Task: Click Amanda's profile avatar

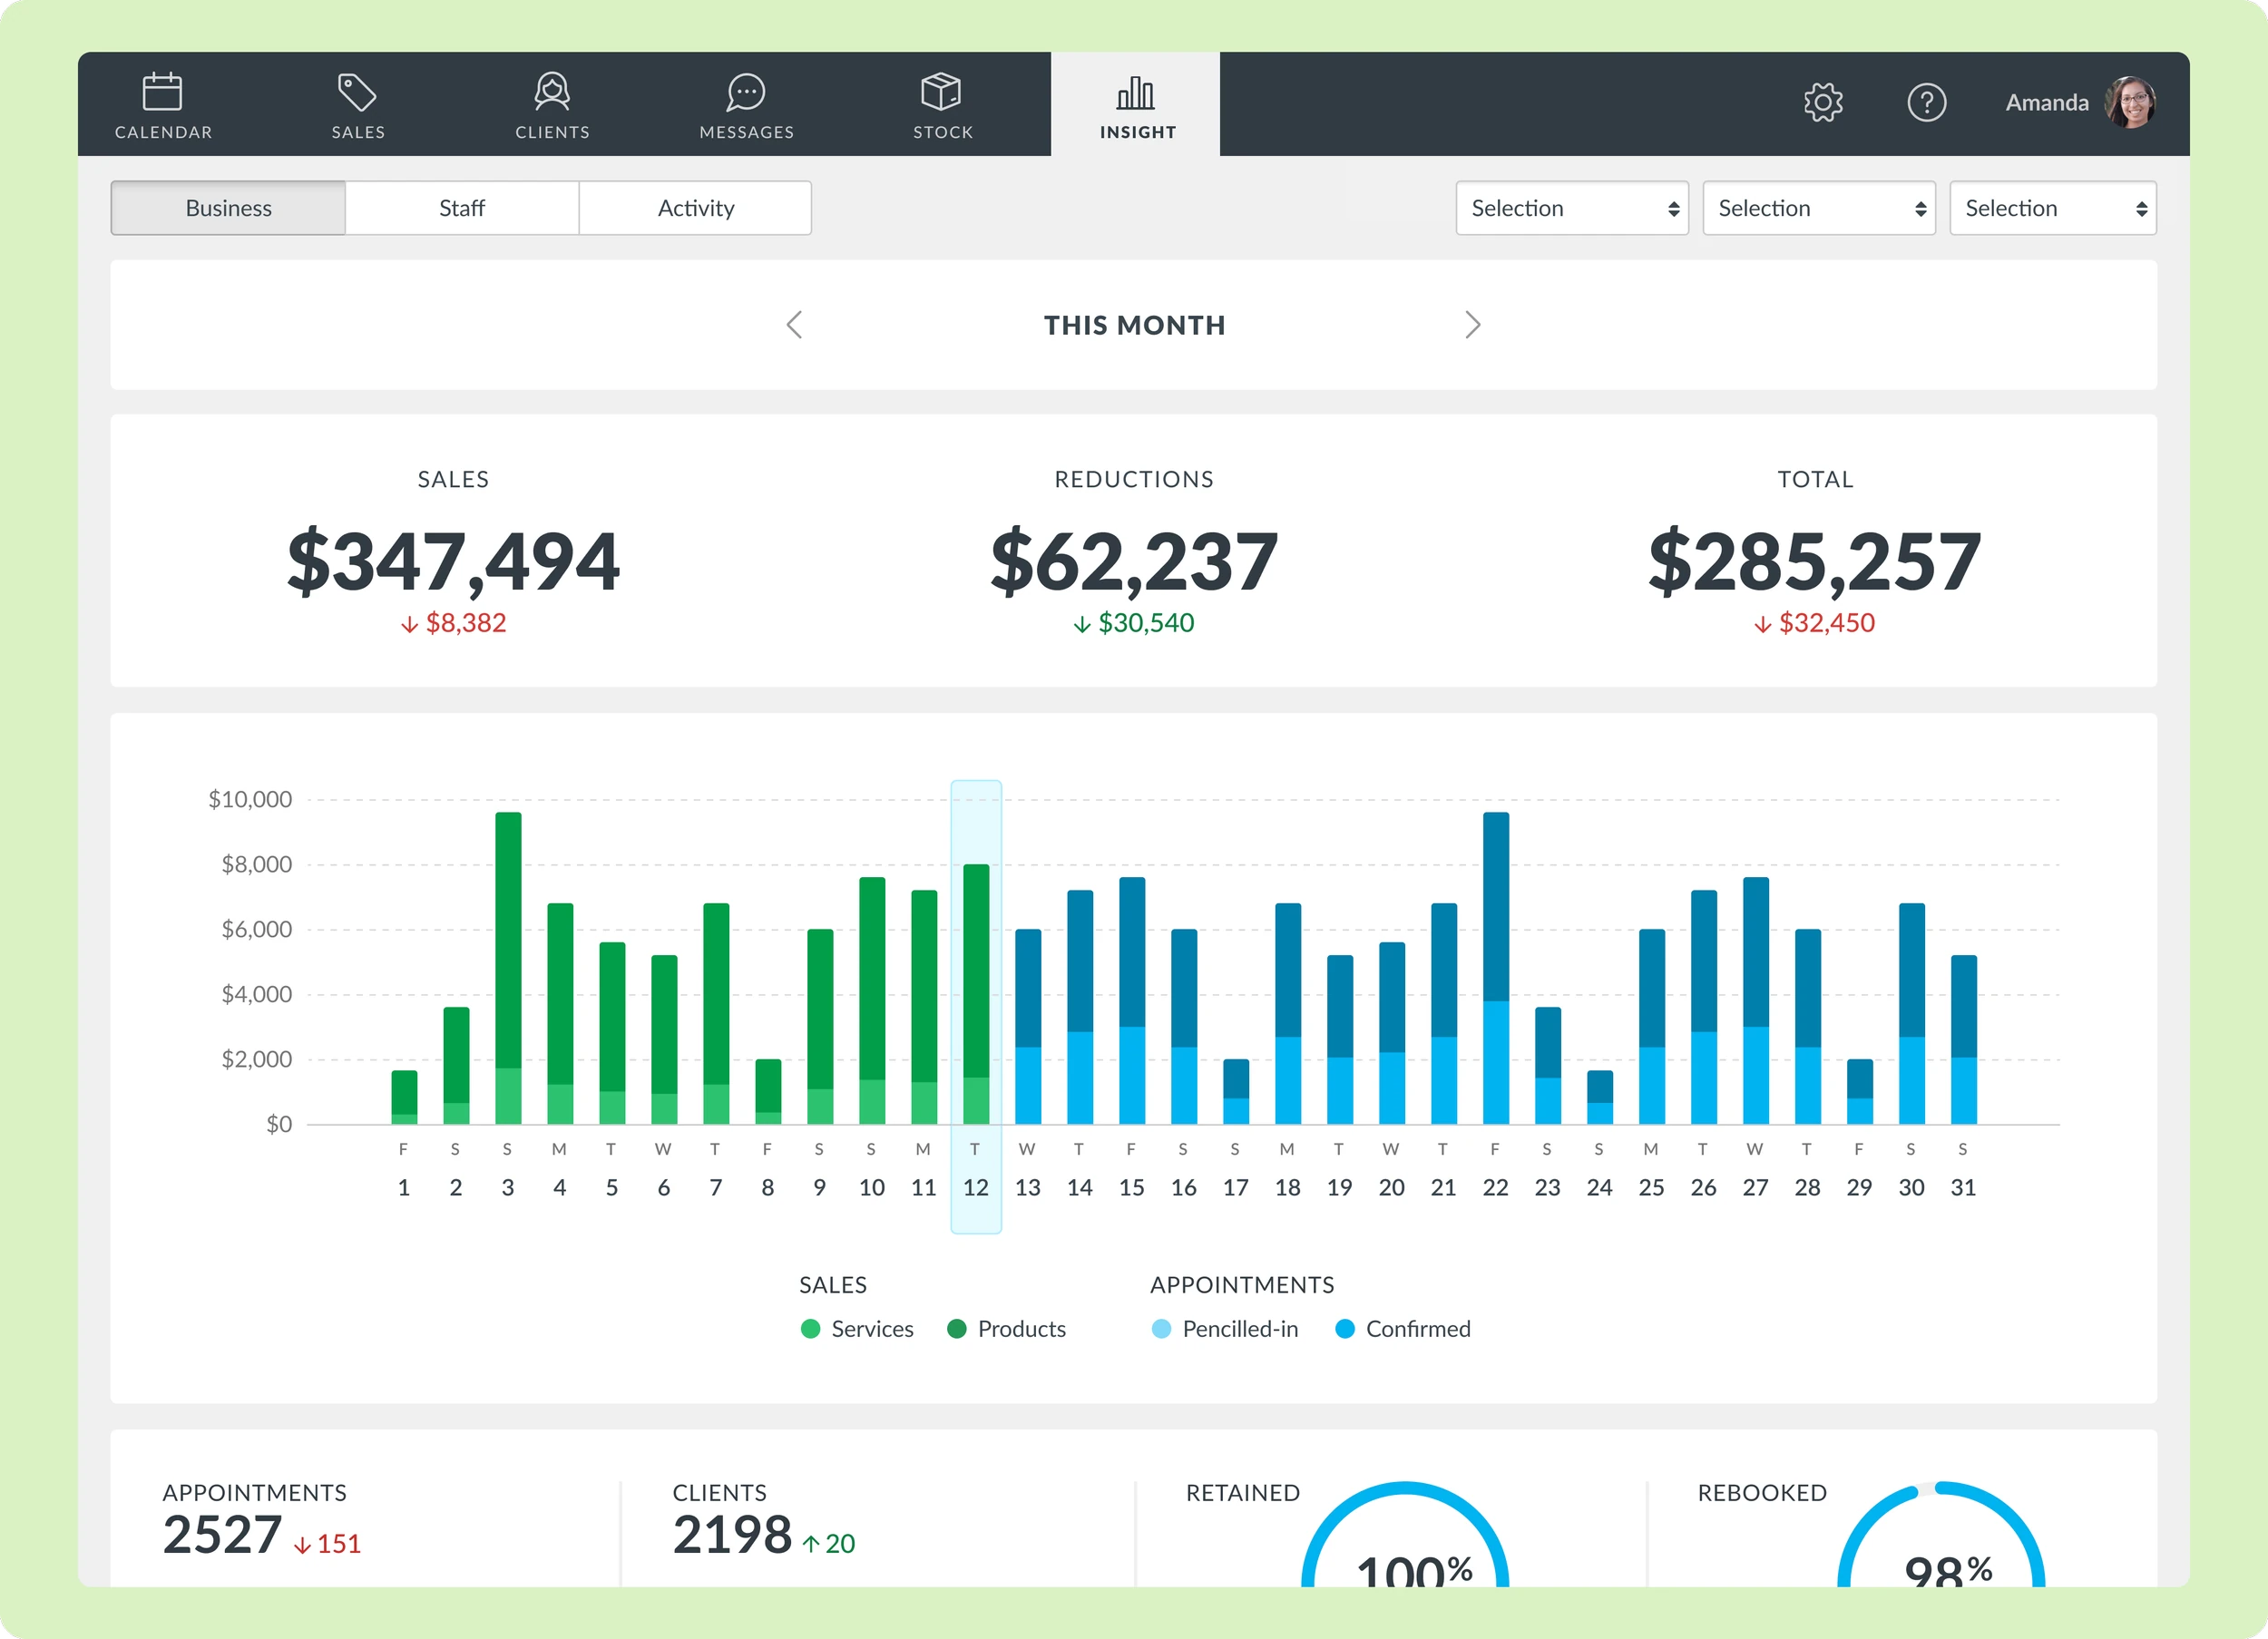Action: point(2130,102)
